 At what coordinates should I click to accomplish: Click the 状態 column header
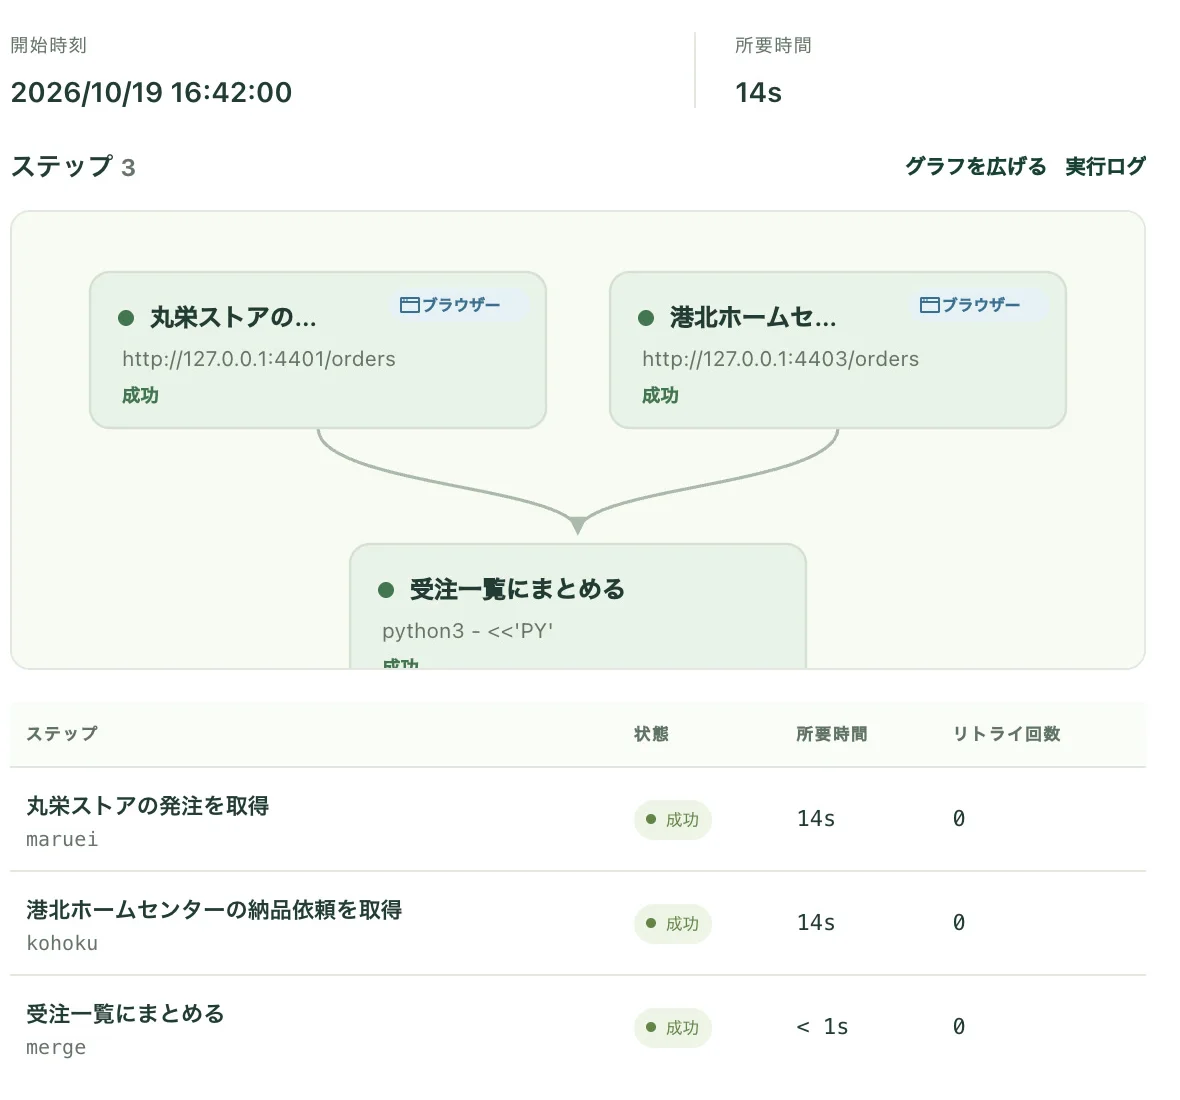coord(651,734)
